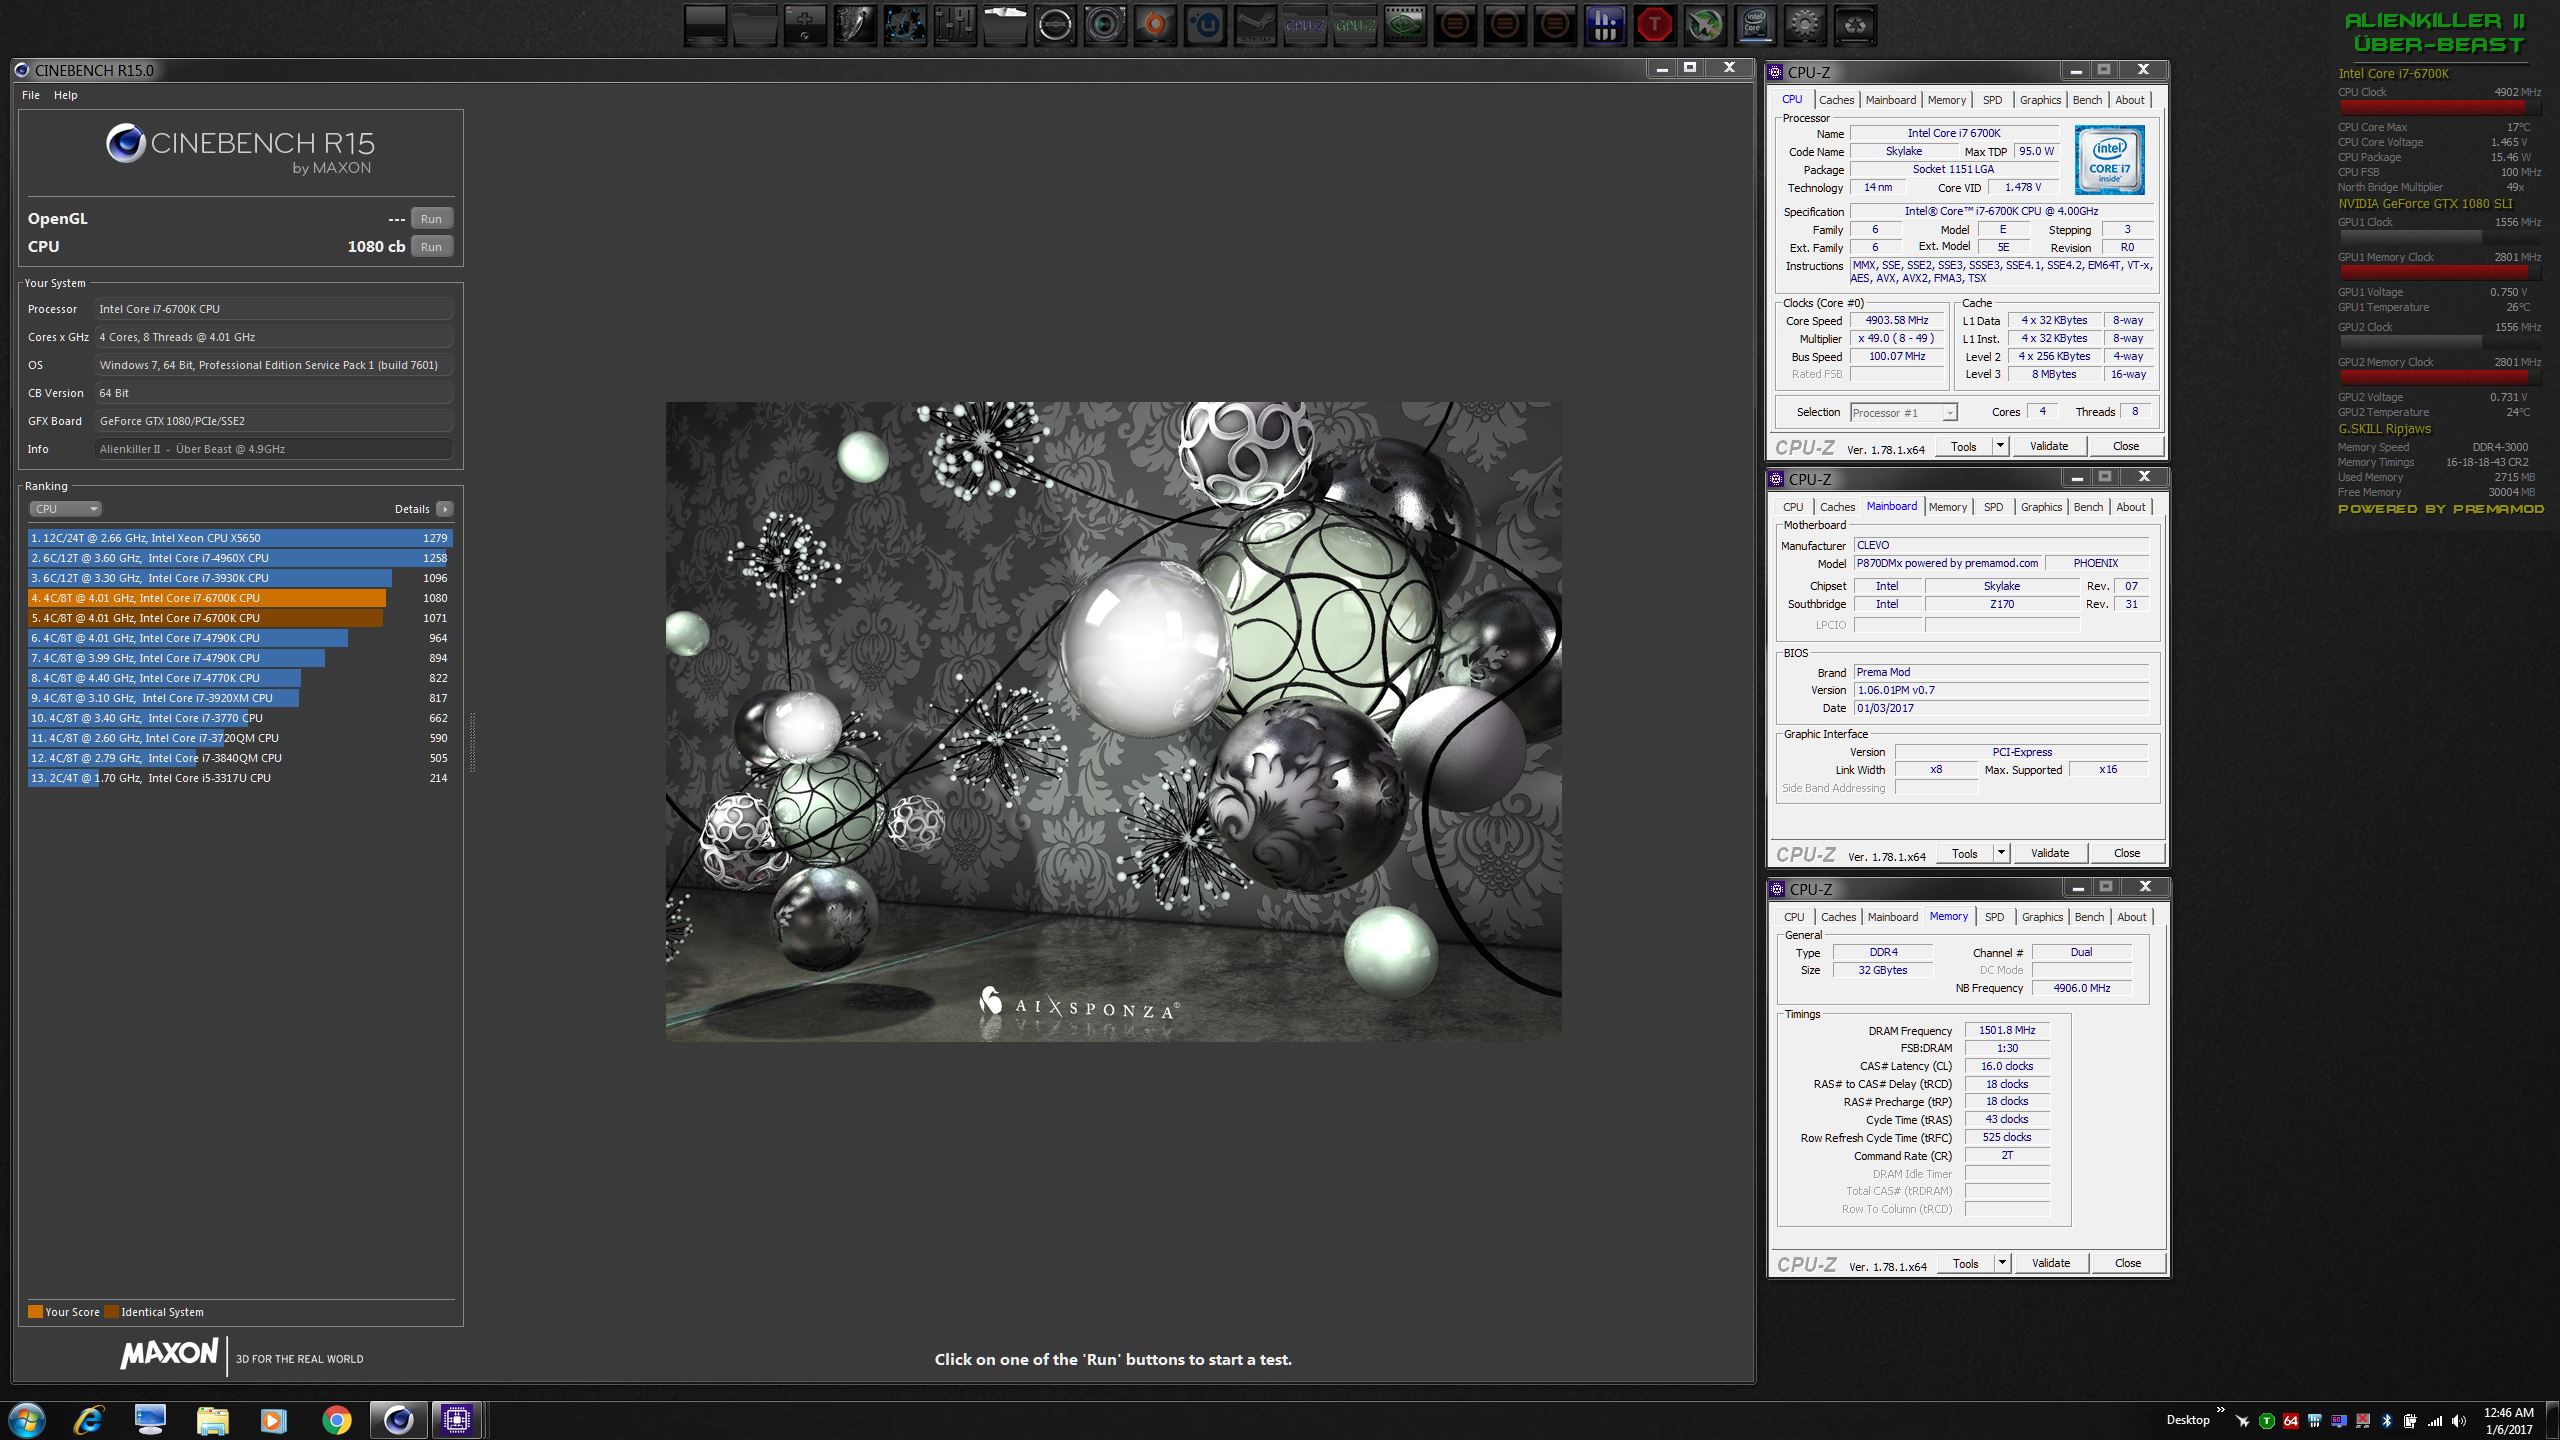Click the airplane mode tray icon
Screen dimensions: 2560x1440
[2243, 1420]
